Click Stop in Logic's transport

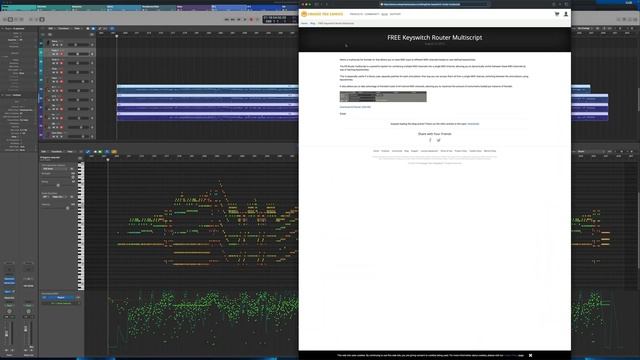pyautogui.click(x=239, y=19)
